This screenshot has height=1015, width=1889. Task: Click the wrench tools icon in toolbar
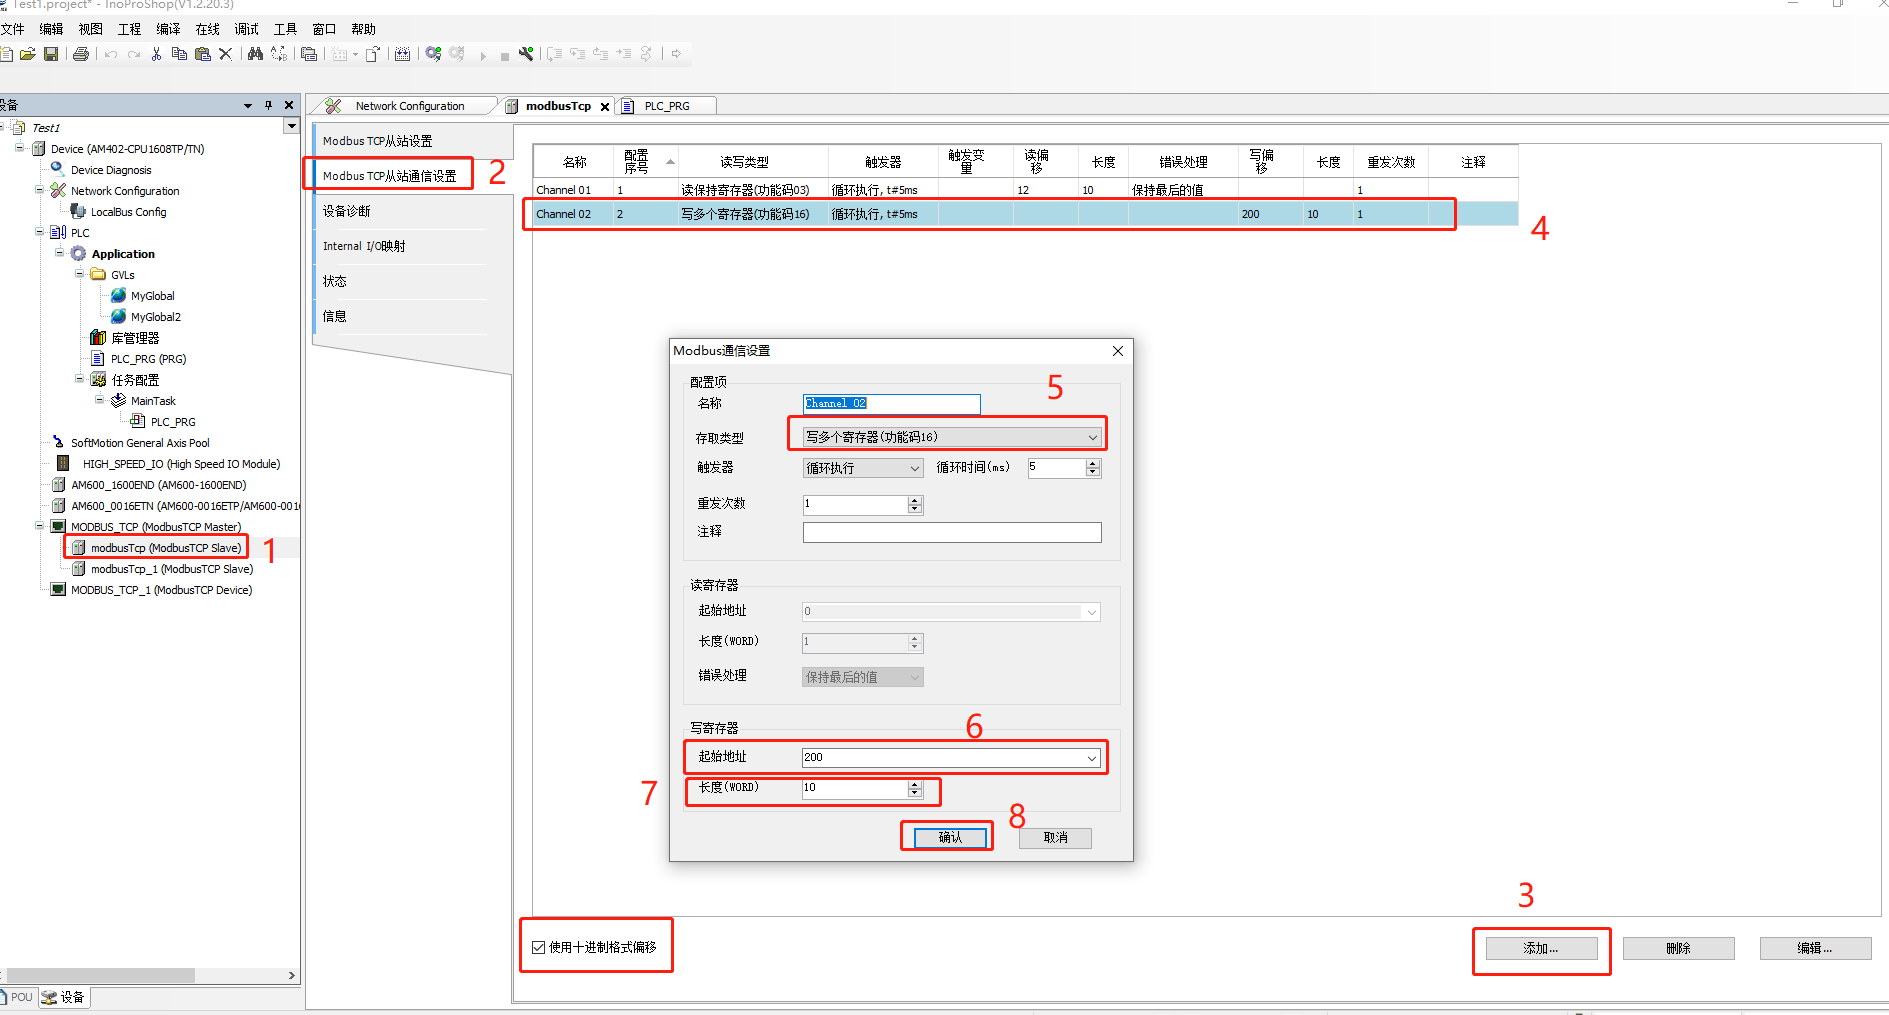[x=526, y=54]
